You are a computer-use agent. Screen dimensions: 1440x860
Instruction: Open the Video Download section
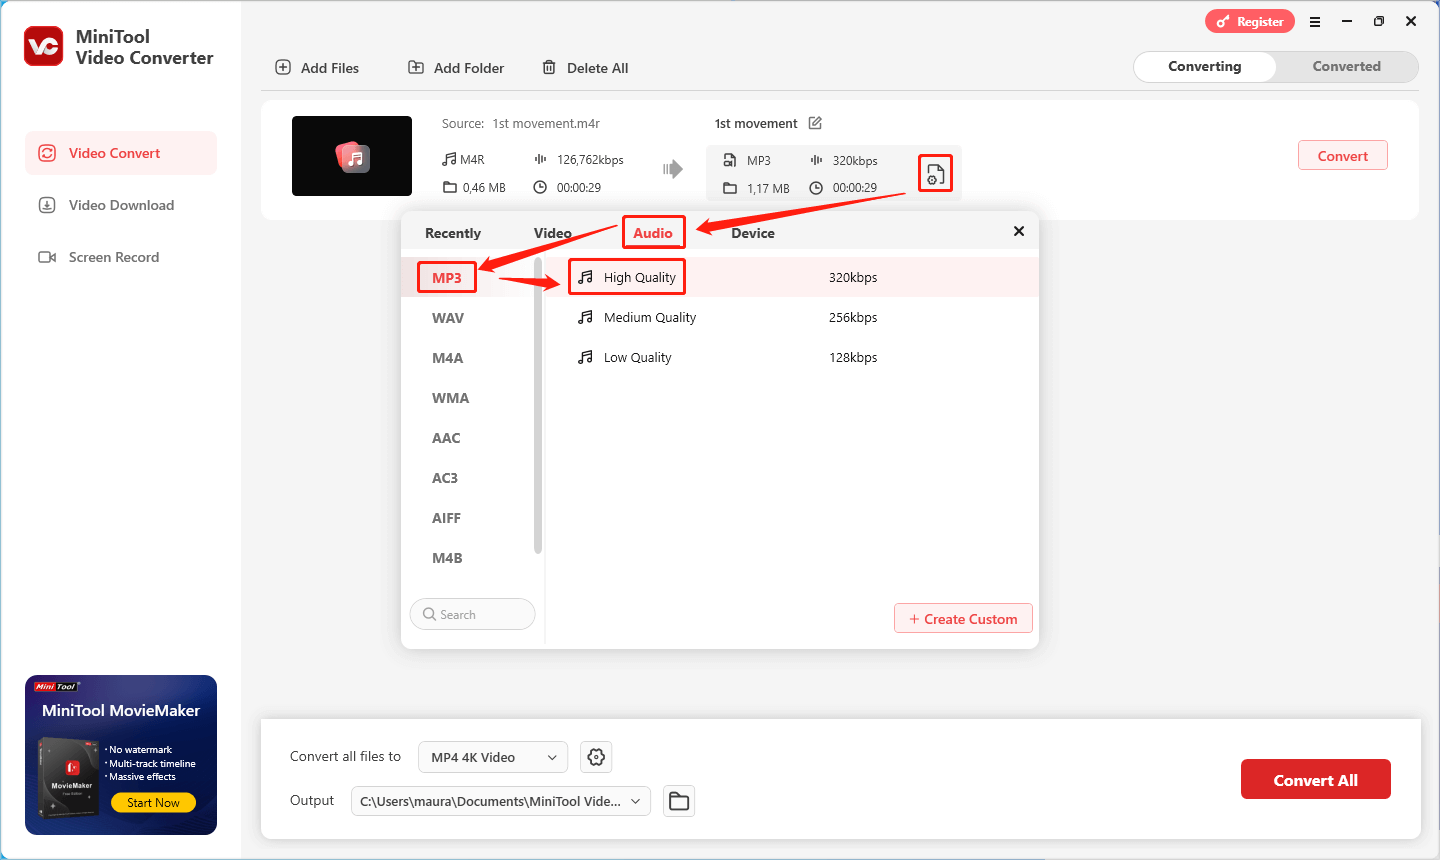[121, 205]
